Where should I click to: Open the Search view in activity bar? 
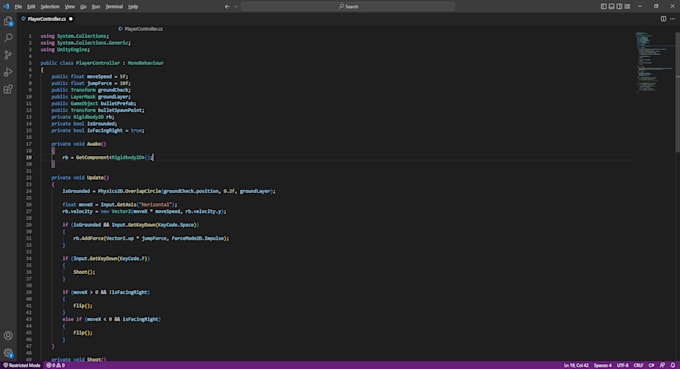(x=8, y=38)
